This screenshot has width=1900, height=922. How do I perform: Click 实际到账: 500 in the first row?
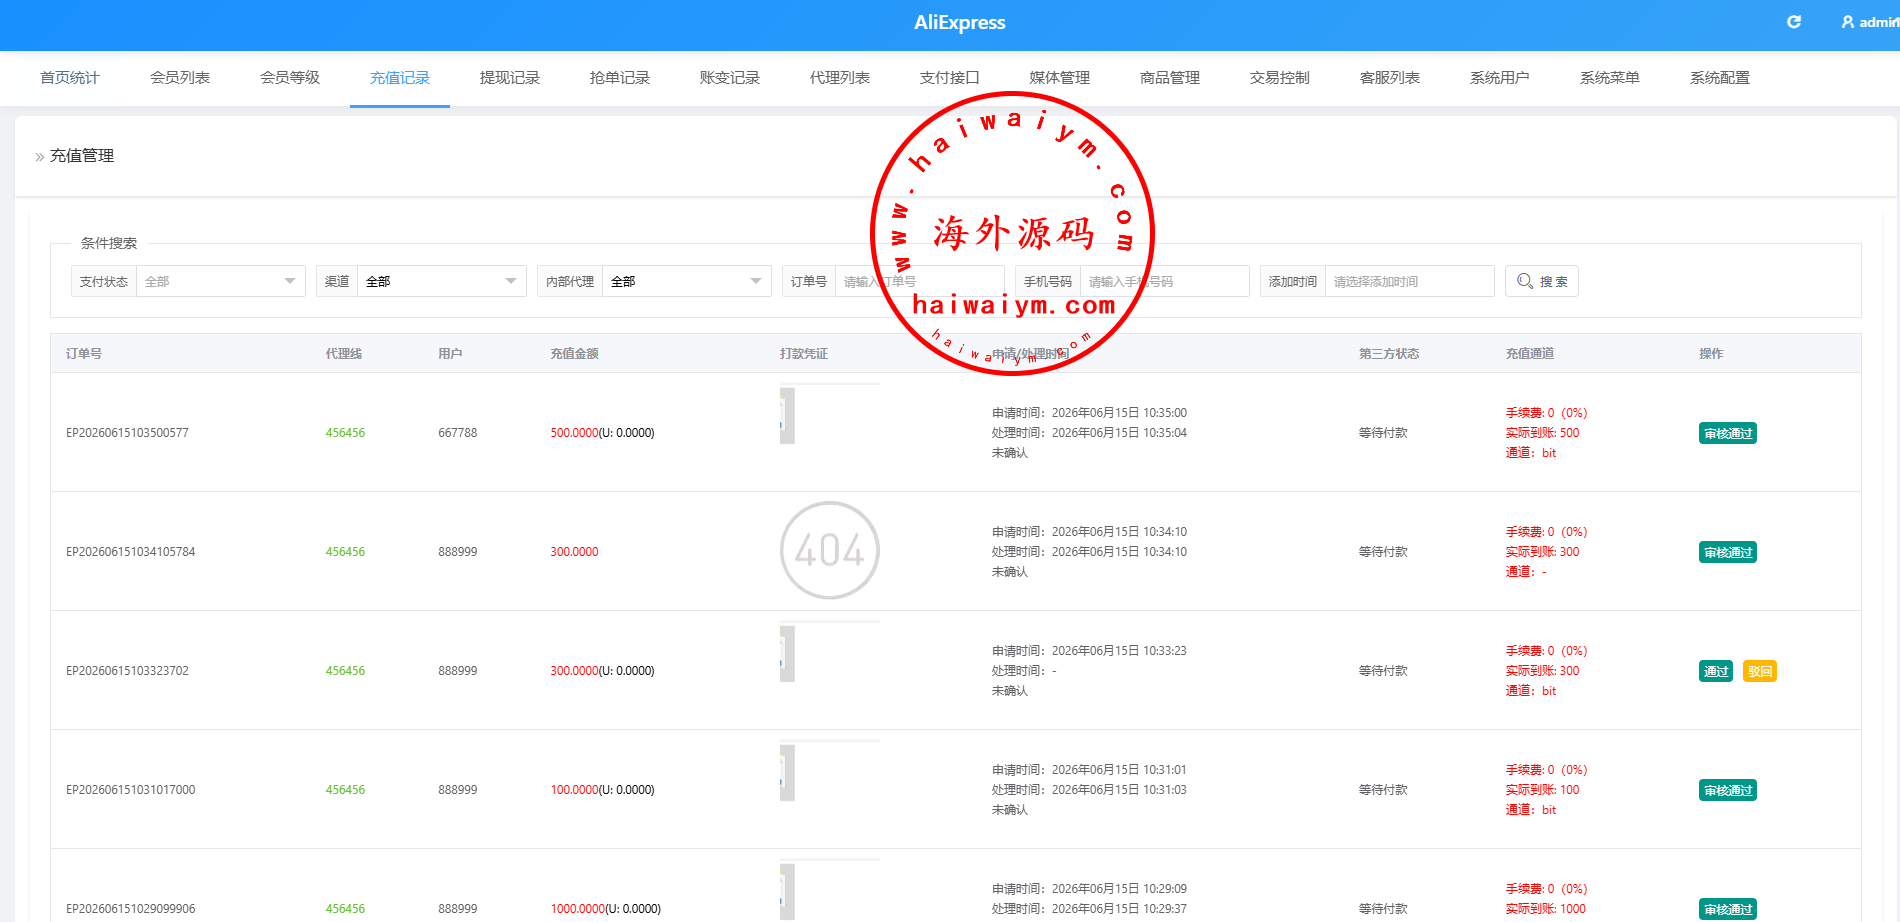click(1543, 433)
